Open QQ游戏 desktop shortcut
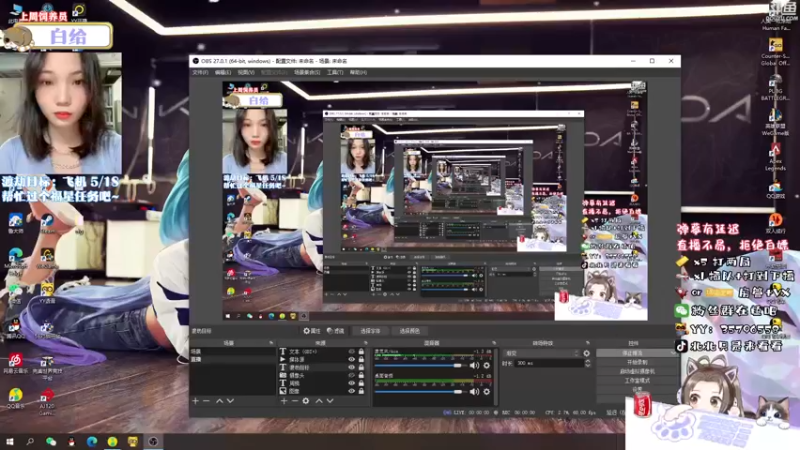The width and height of the screenshot is (800, 450). click(x=775, y=190)
